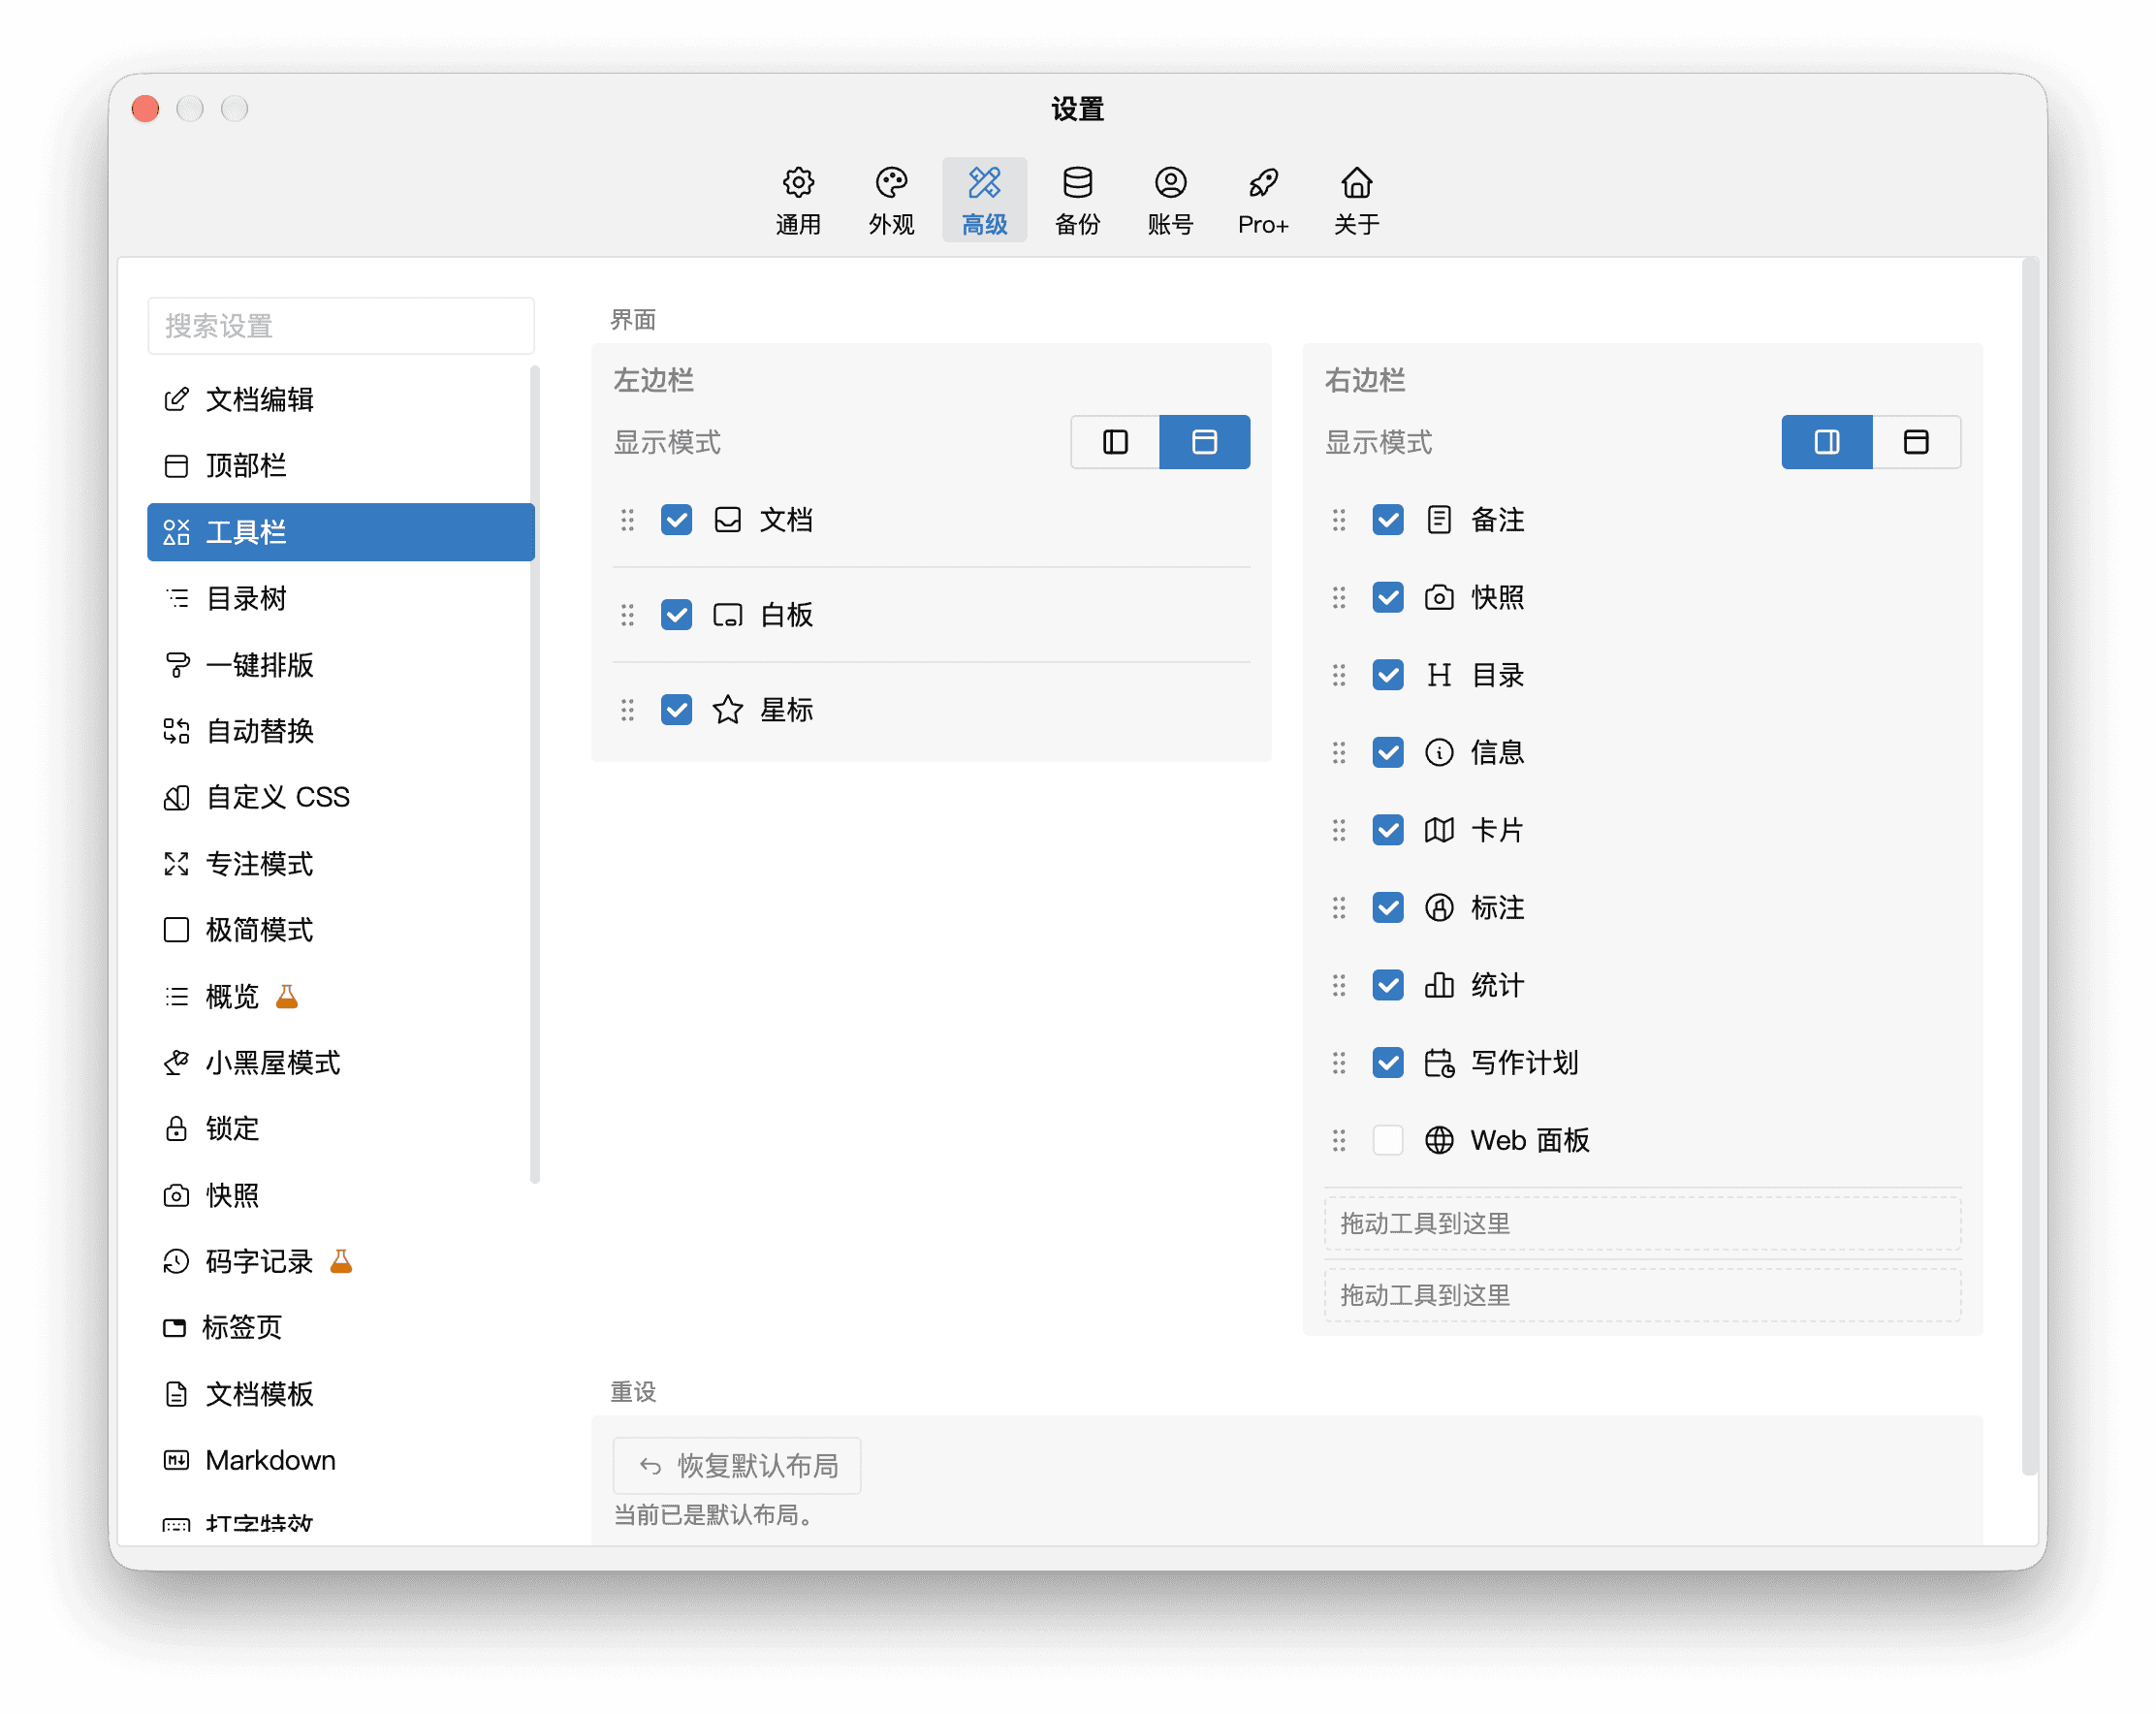Click the drag handle beside 快照 tool

pyautogui.click(x=1339, y=598)
